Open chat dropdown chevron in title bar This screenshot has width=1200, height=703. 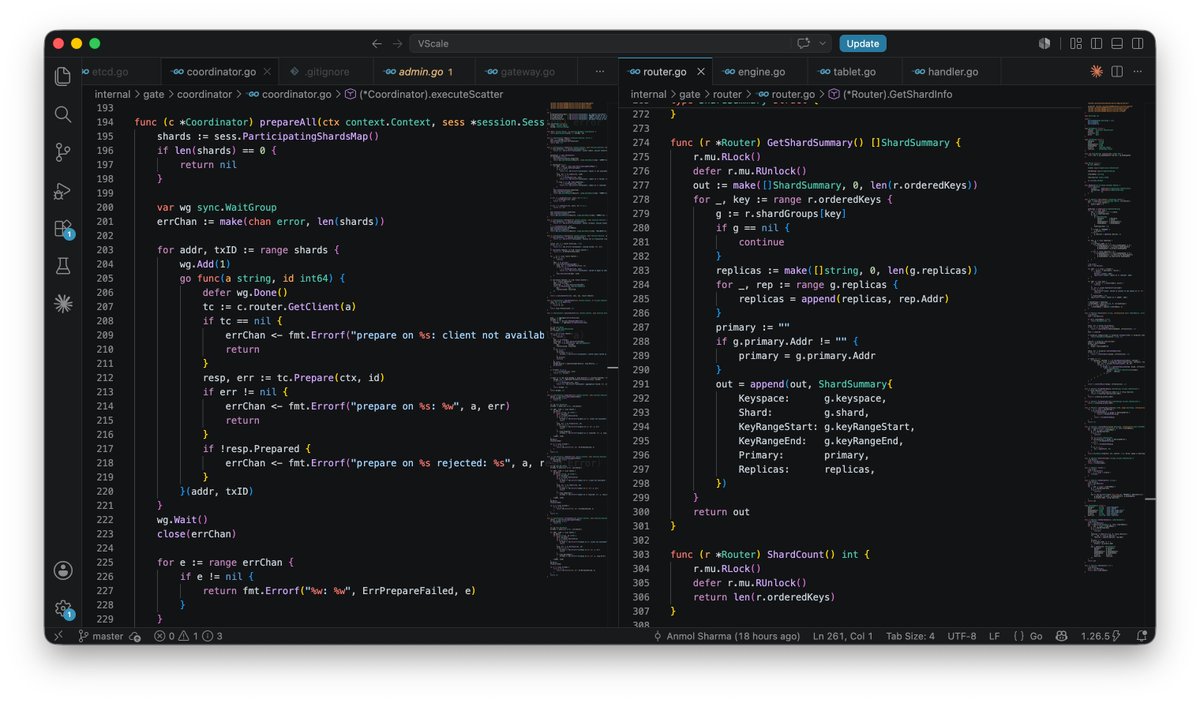pyautogui.click(x=823, y=44)
